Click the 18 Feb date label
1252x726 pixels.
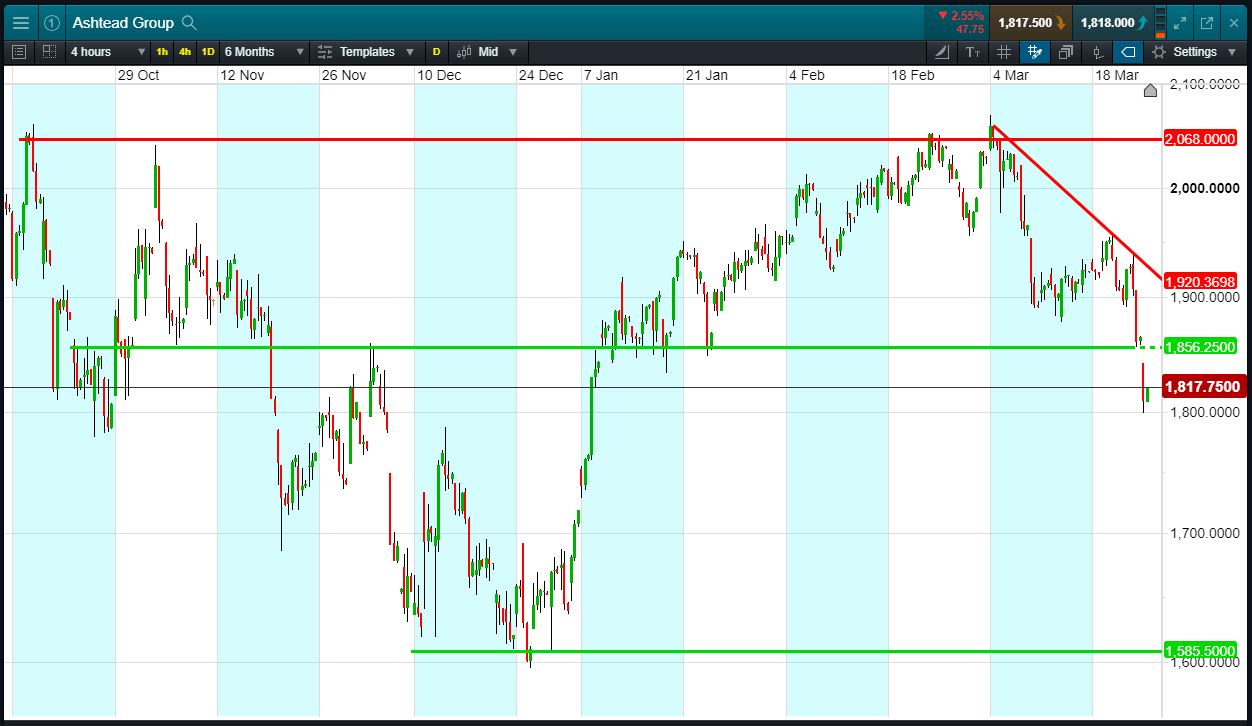coord(913,75)
